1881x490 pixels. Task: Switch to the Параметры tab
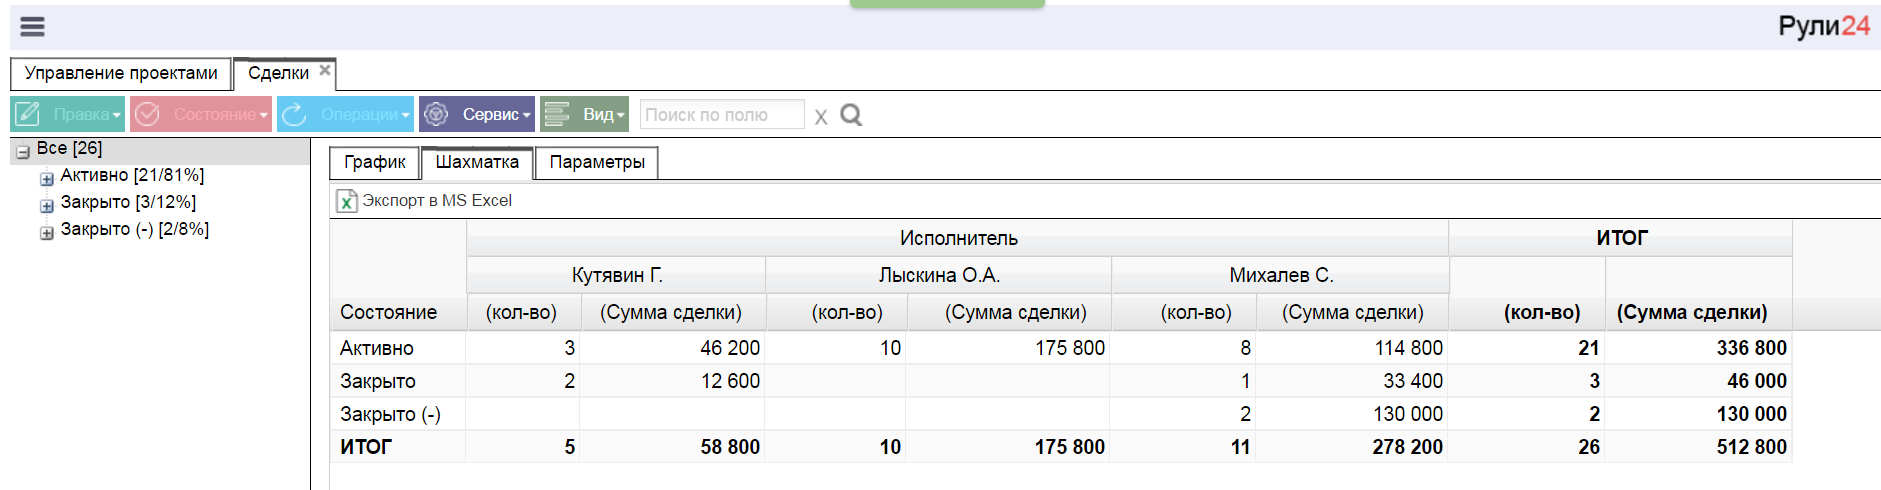click(x=597, y=162)
